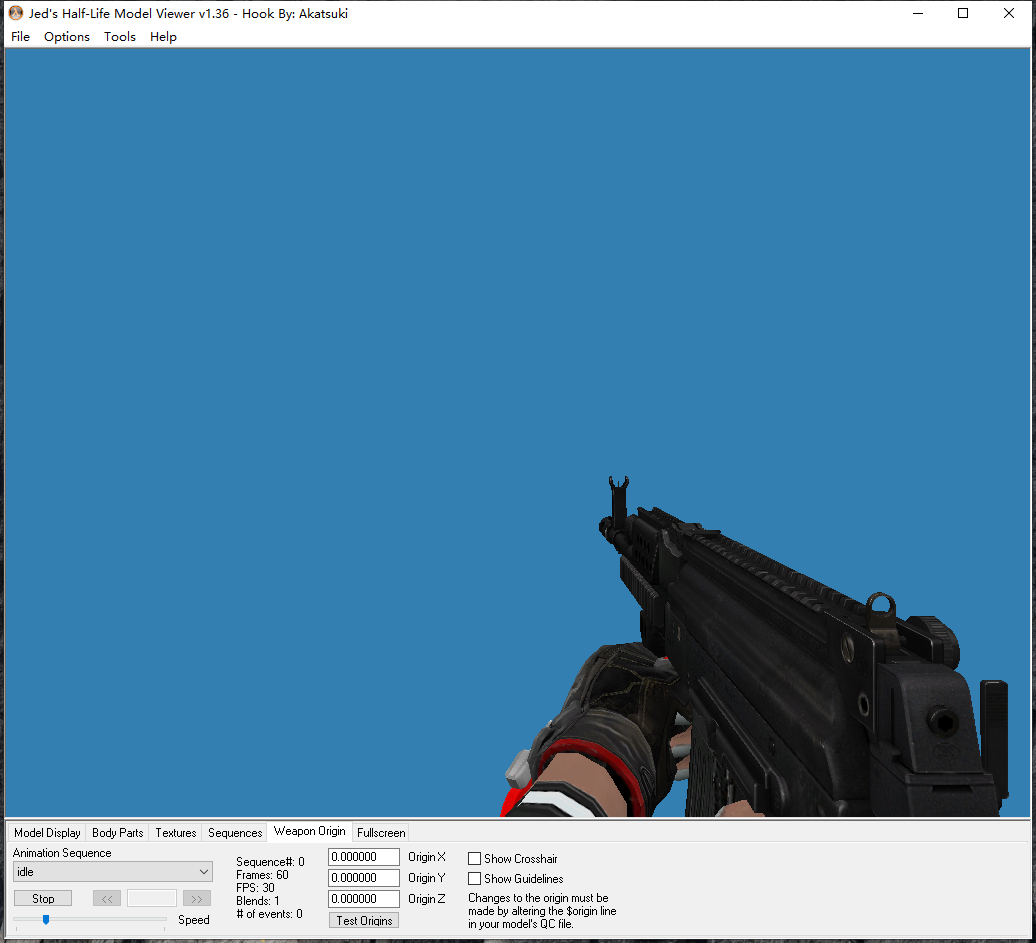Click the Test Origins button

click(364, 921)
